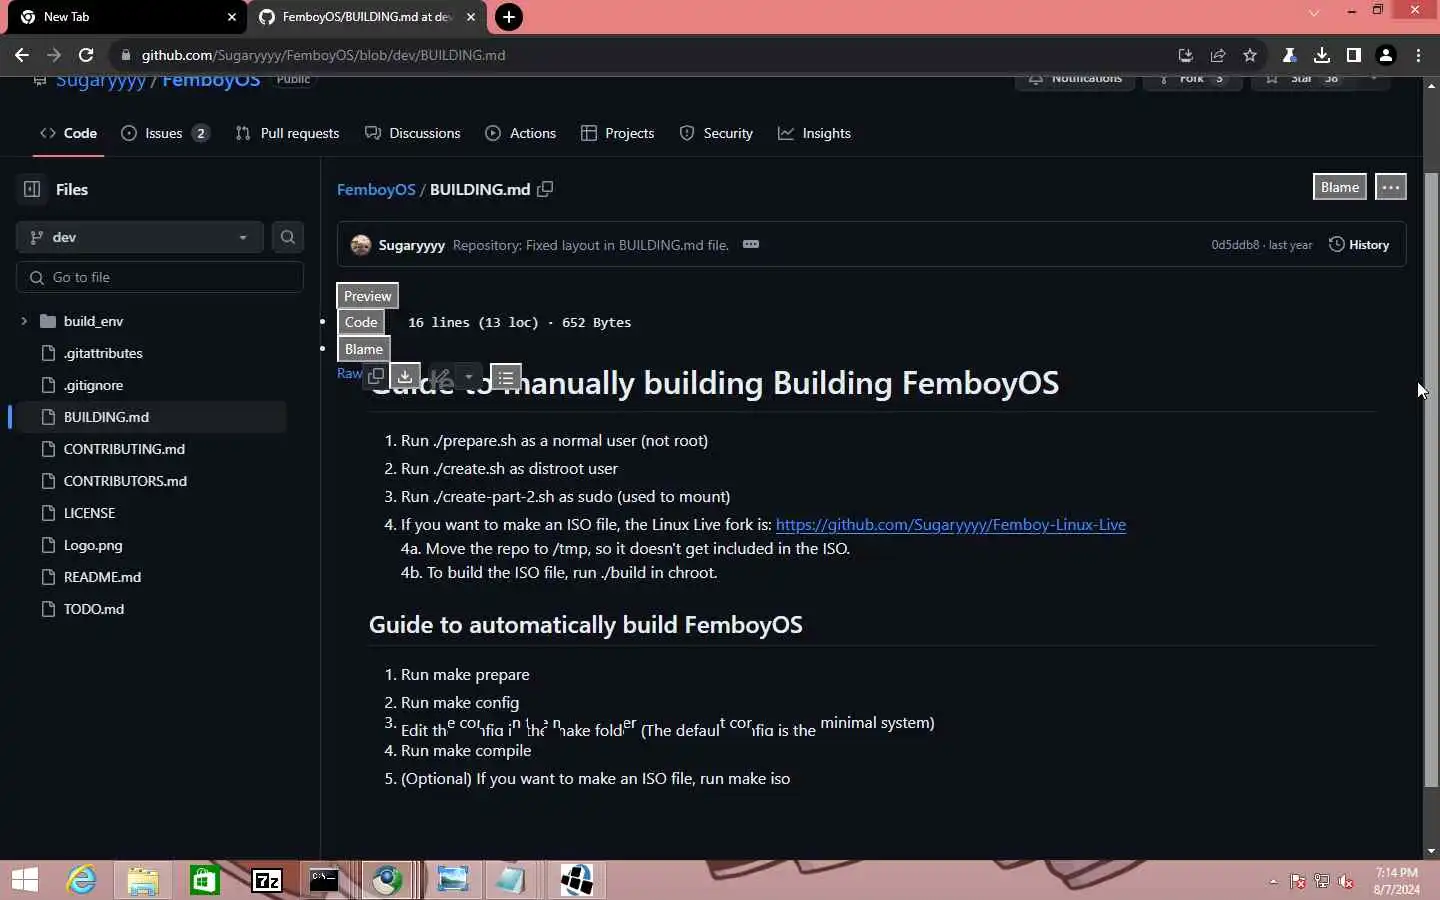This screenshot has width=1440, height=900.
Task: Open the Security tab
Action: [x=716, y=133]
